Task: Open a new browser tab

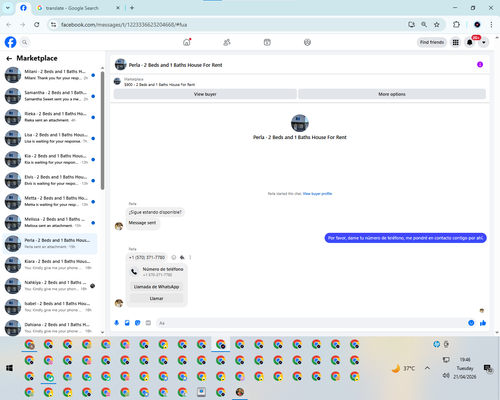Action: (x=132, y=8)
